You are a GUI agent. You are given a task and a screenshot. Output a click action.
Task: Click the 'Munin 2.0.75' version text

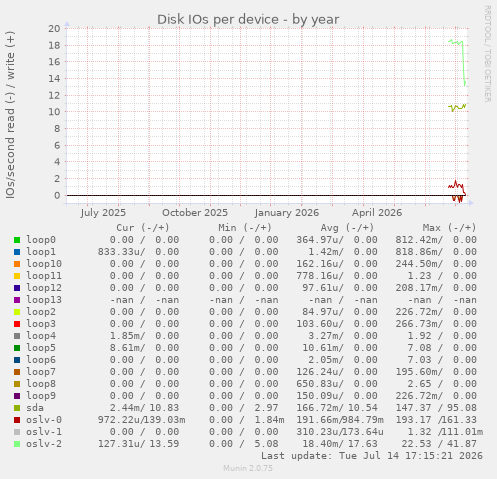coord(248,468)
